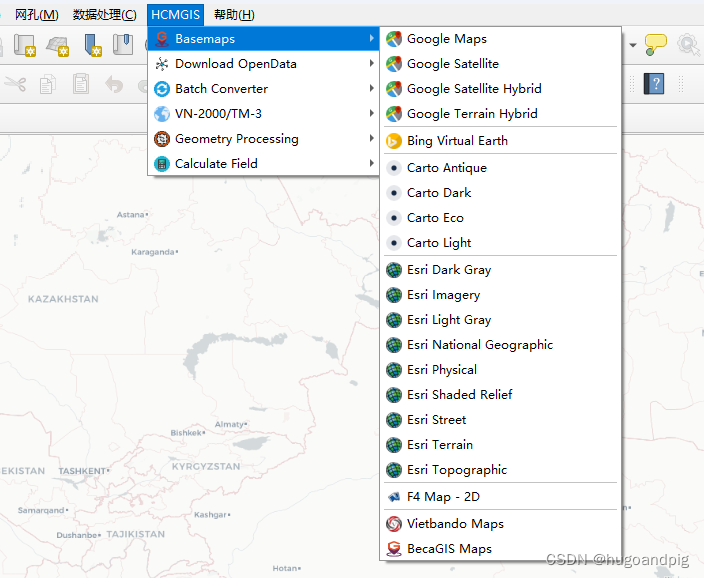
Task: Click the new bookmark layer icon
Action: pyautogui.click(x=92, y=45)
